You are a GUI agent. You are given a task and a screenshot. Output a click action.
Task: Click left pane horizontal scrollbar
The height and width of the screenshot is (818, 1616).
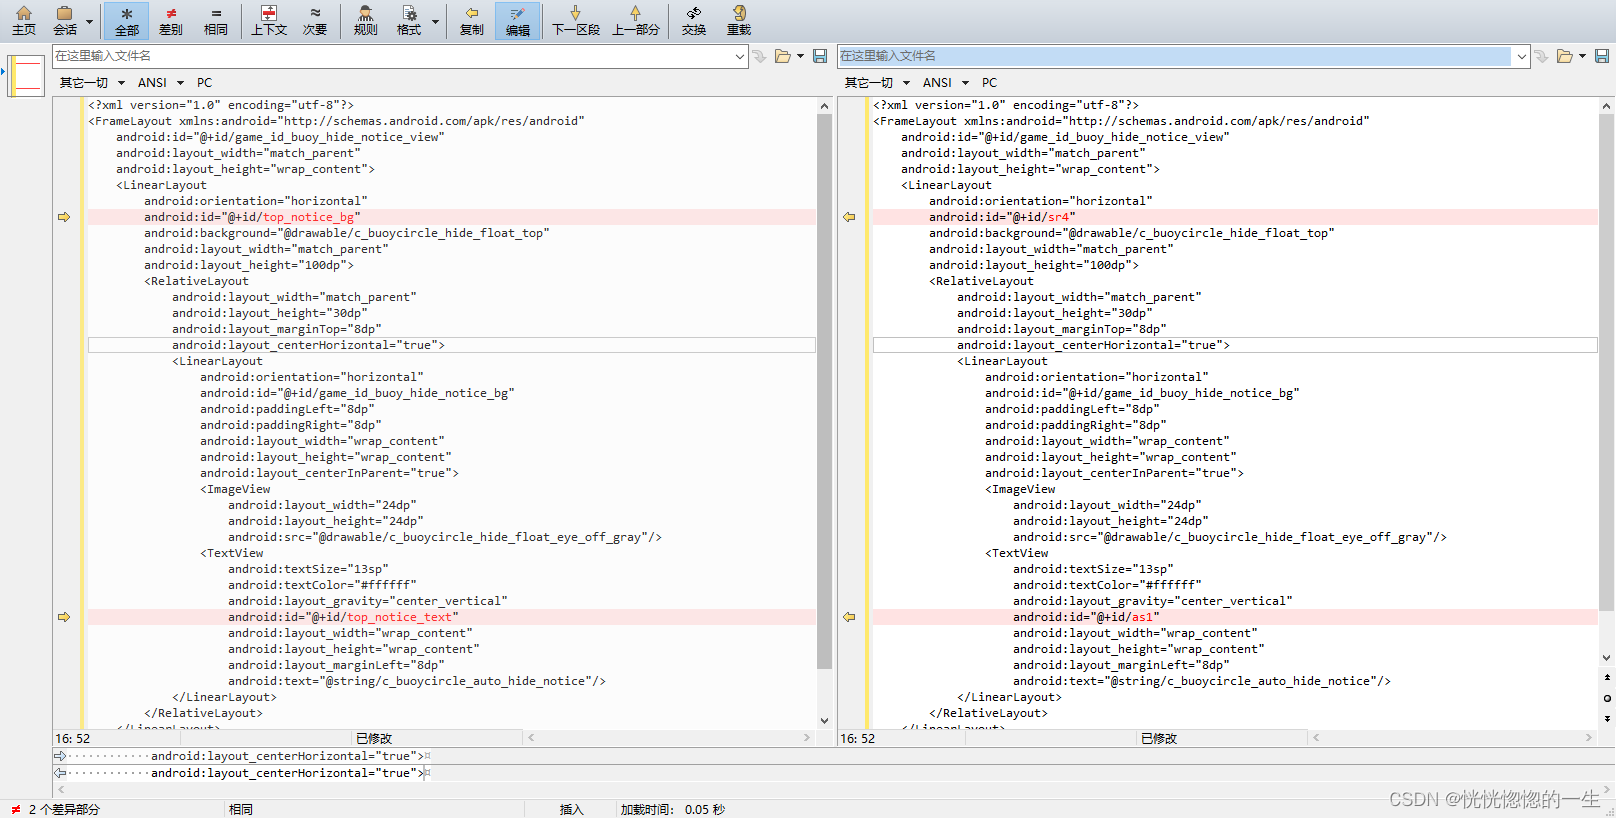[x=669, y=738]
